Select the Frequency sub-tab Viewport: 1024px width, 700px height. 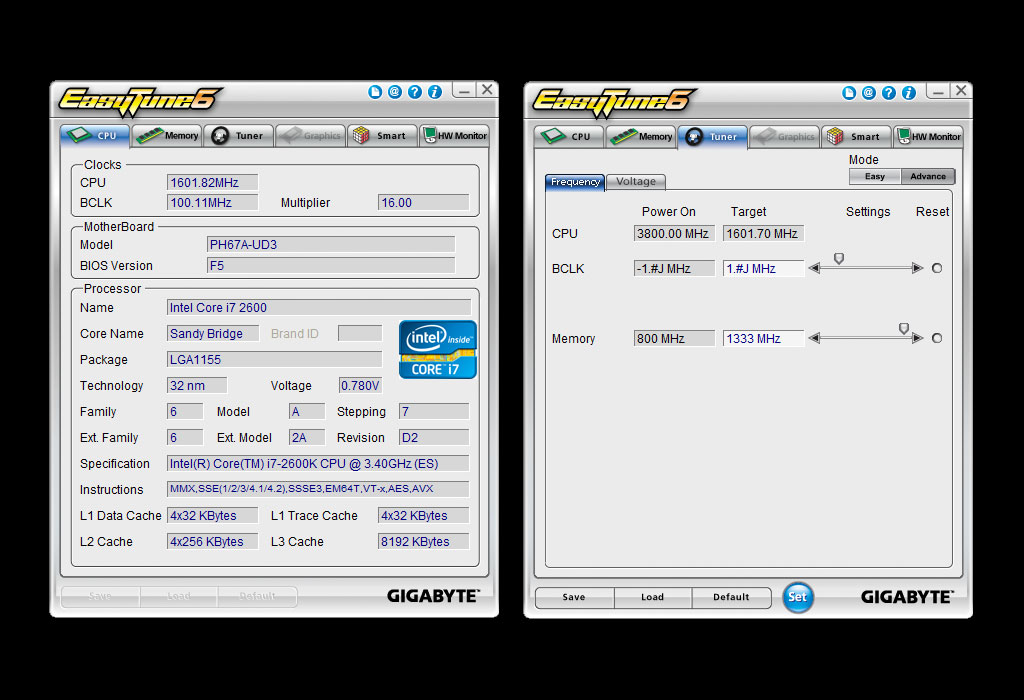pos(575,182)
